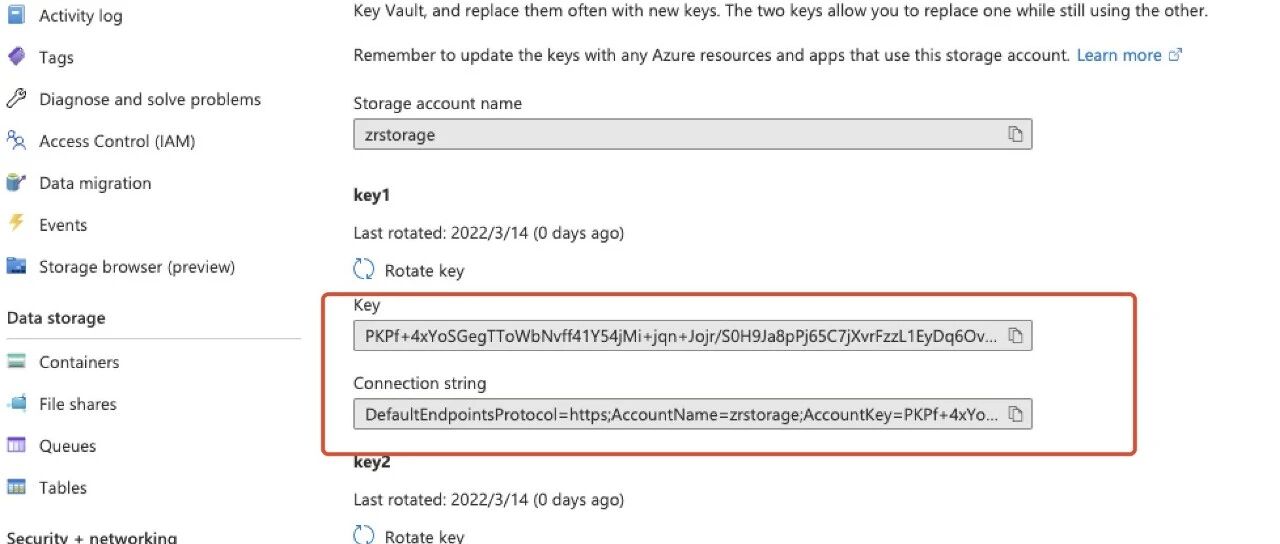This screenshot has width=1280, height=544.
Task: Open the Activity log icon
Action: [16, 16]
